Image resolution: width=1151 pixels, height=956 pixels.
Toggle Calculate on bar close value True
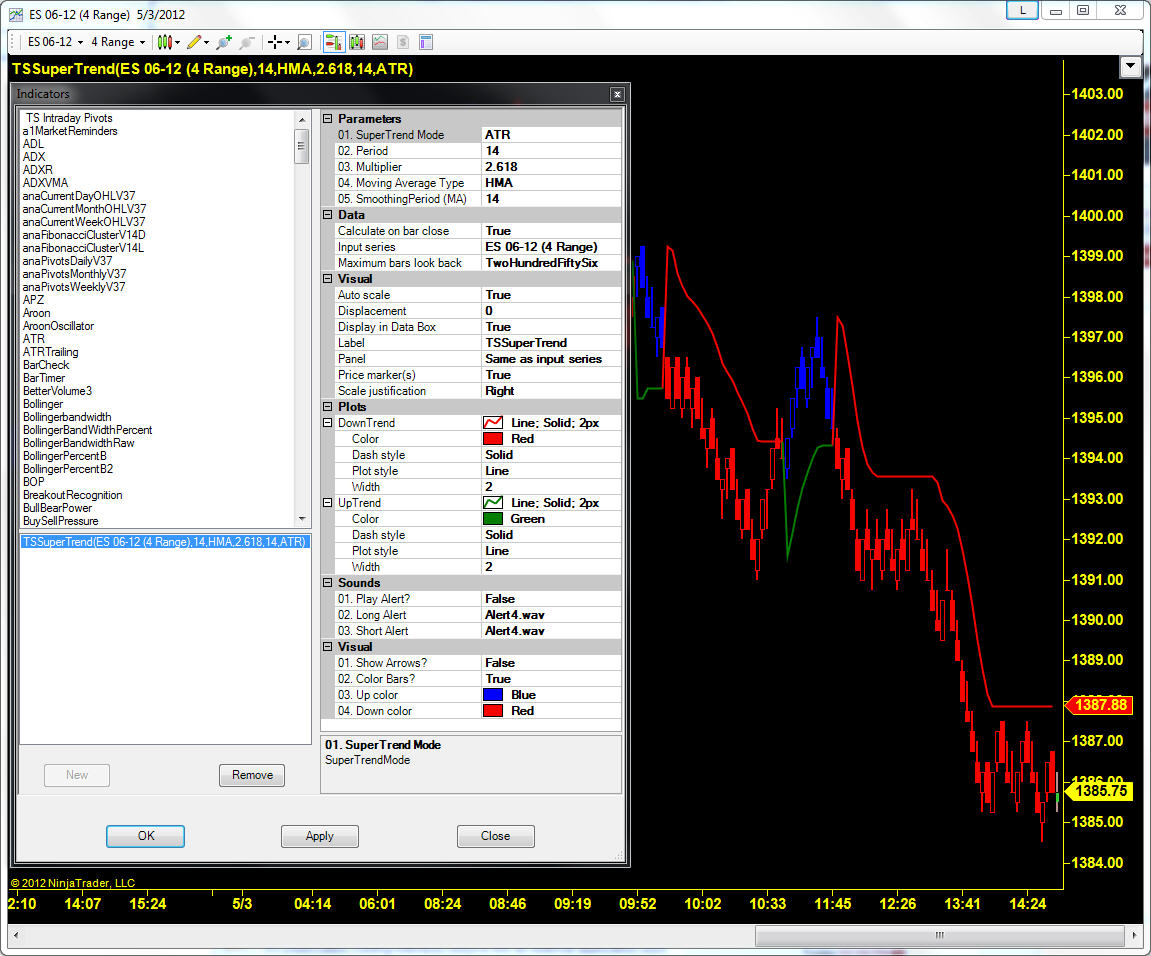[551, 231]
